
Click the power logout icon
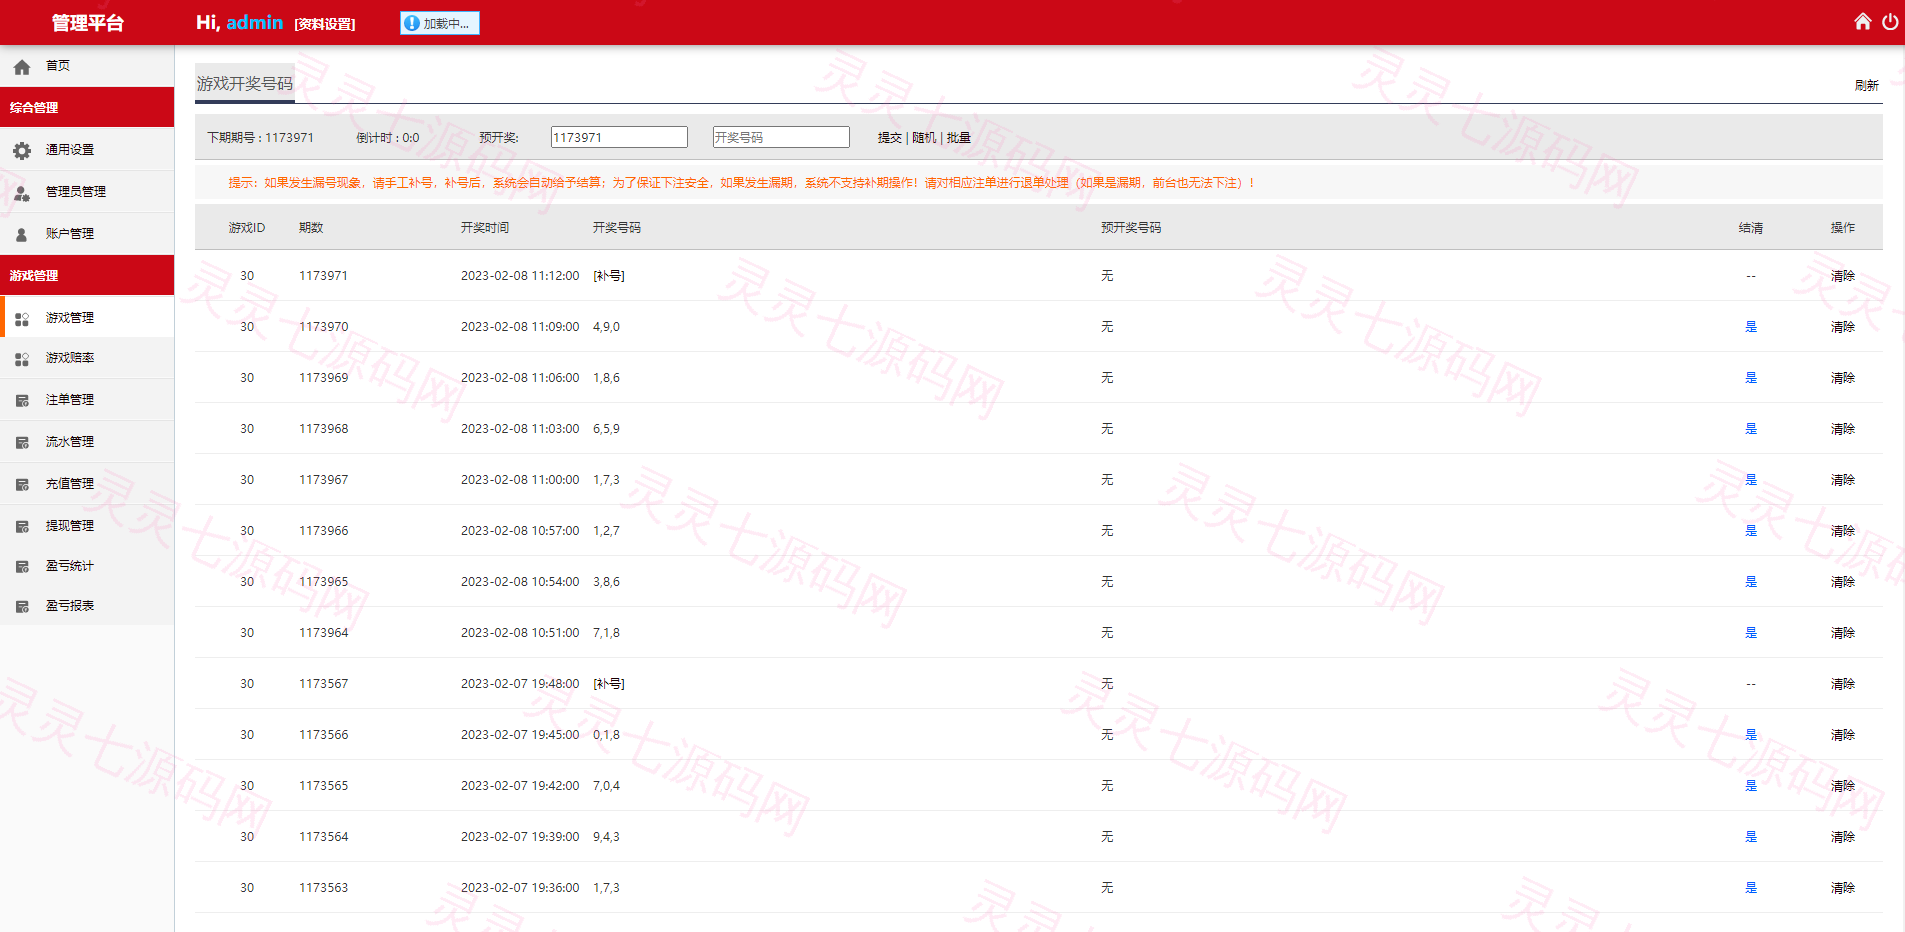pos(1890,21)
